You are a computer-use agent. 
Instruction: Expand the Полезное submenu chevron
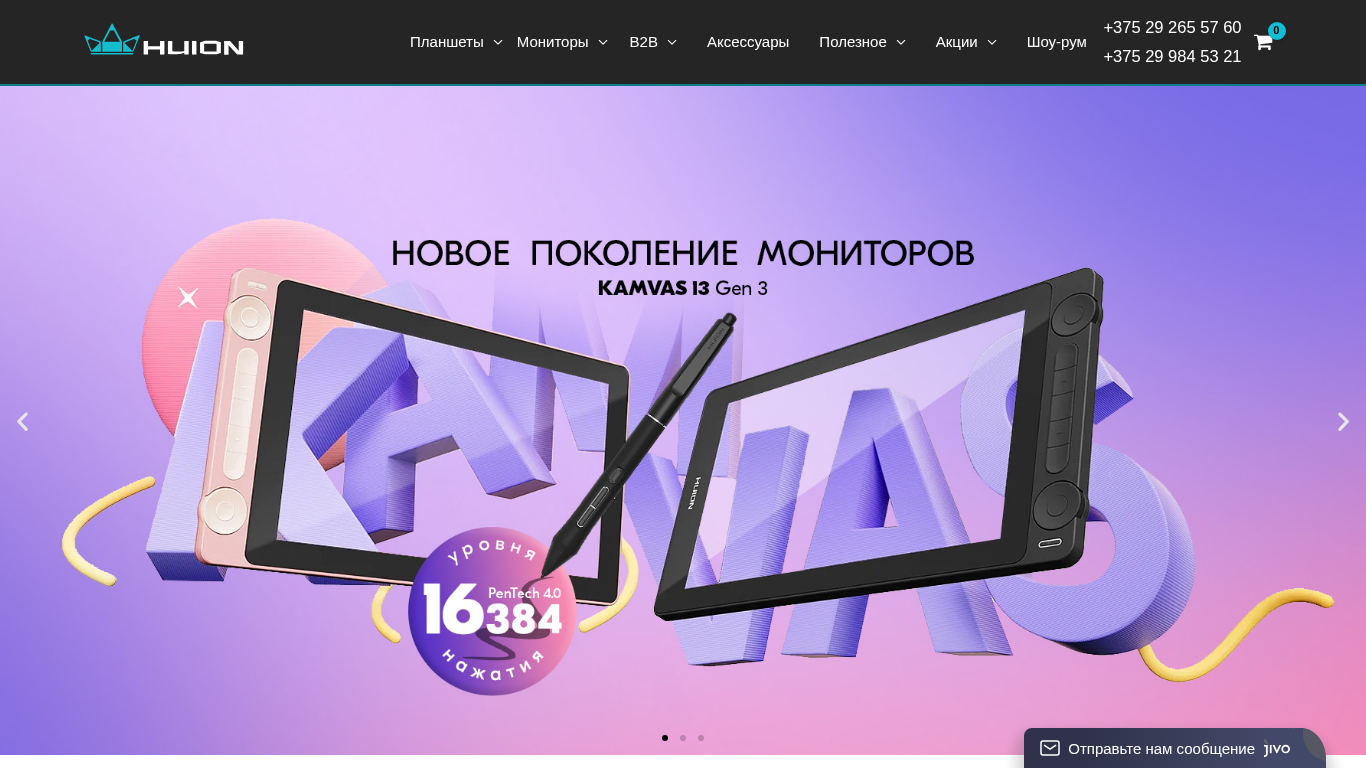[901, 42]
